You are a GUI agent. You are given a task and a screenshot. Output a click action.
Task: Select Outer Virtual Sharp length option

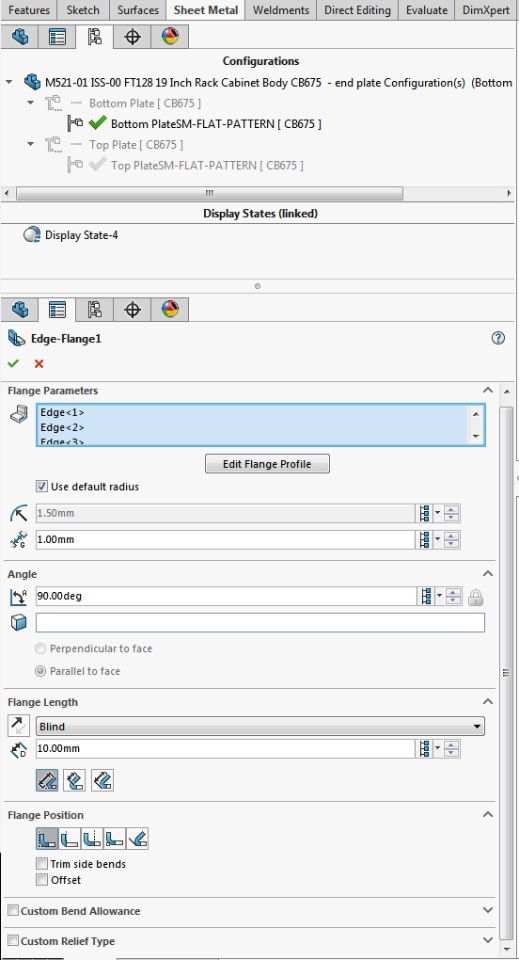click(47, 780)
